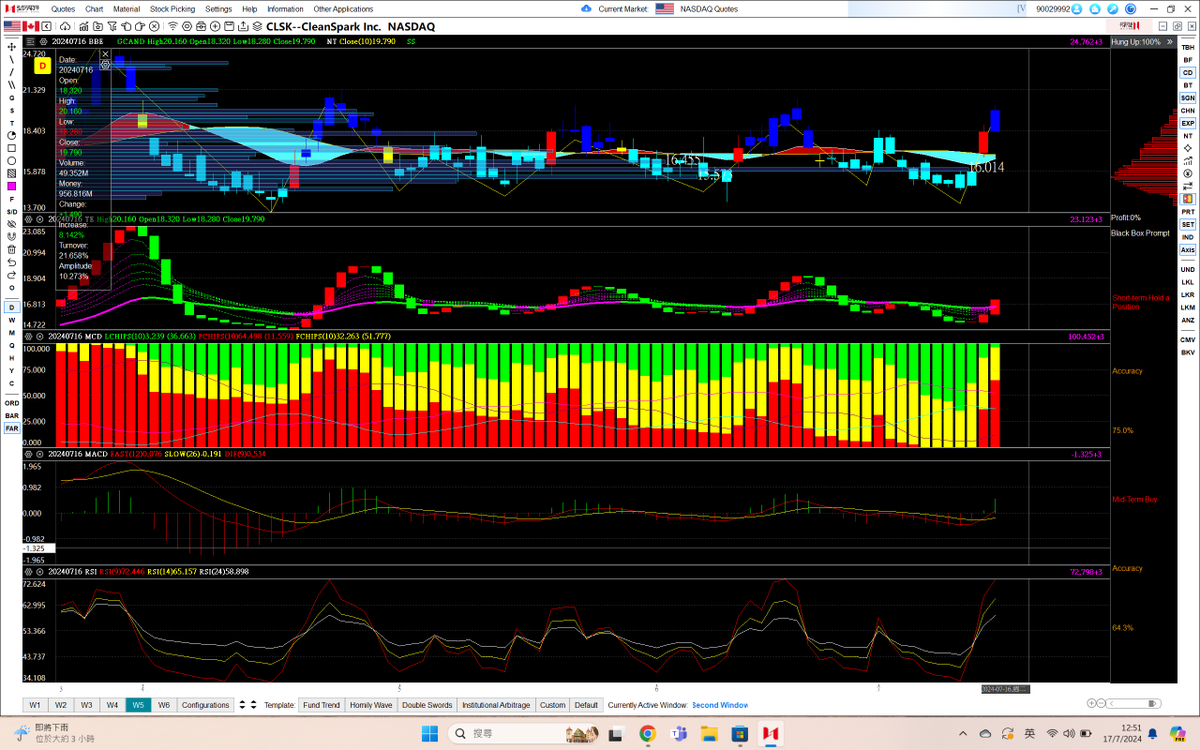Select the crosshair move tool
Viewport: 1200px width, 750px height.
[12, 46]
